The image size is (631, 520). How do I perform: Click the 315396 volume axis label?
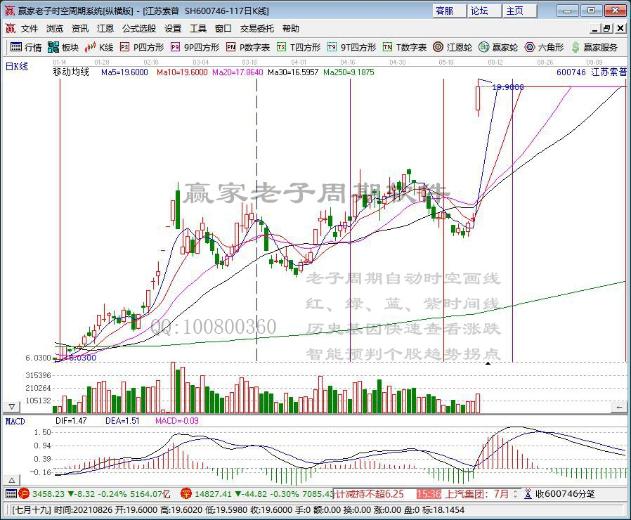tap(38, 375)
